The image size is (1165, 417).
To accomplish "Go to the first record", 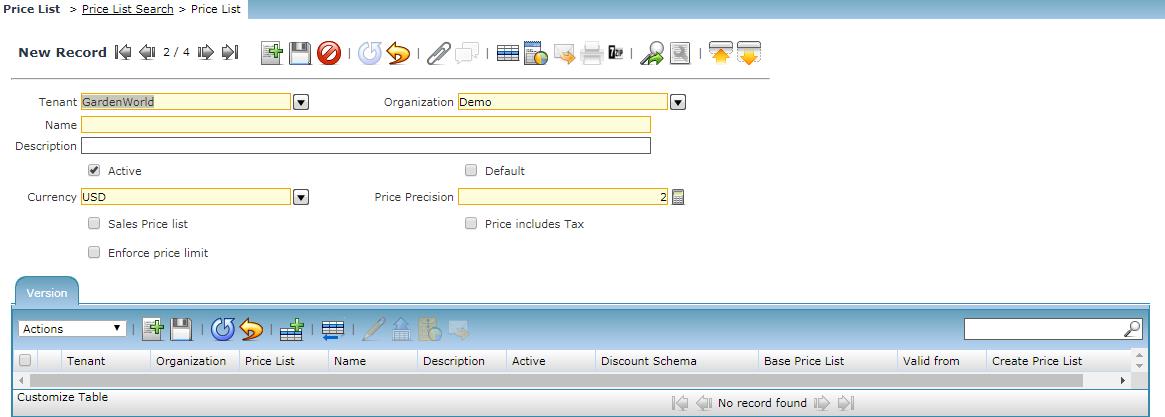I will 123,52.
